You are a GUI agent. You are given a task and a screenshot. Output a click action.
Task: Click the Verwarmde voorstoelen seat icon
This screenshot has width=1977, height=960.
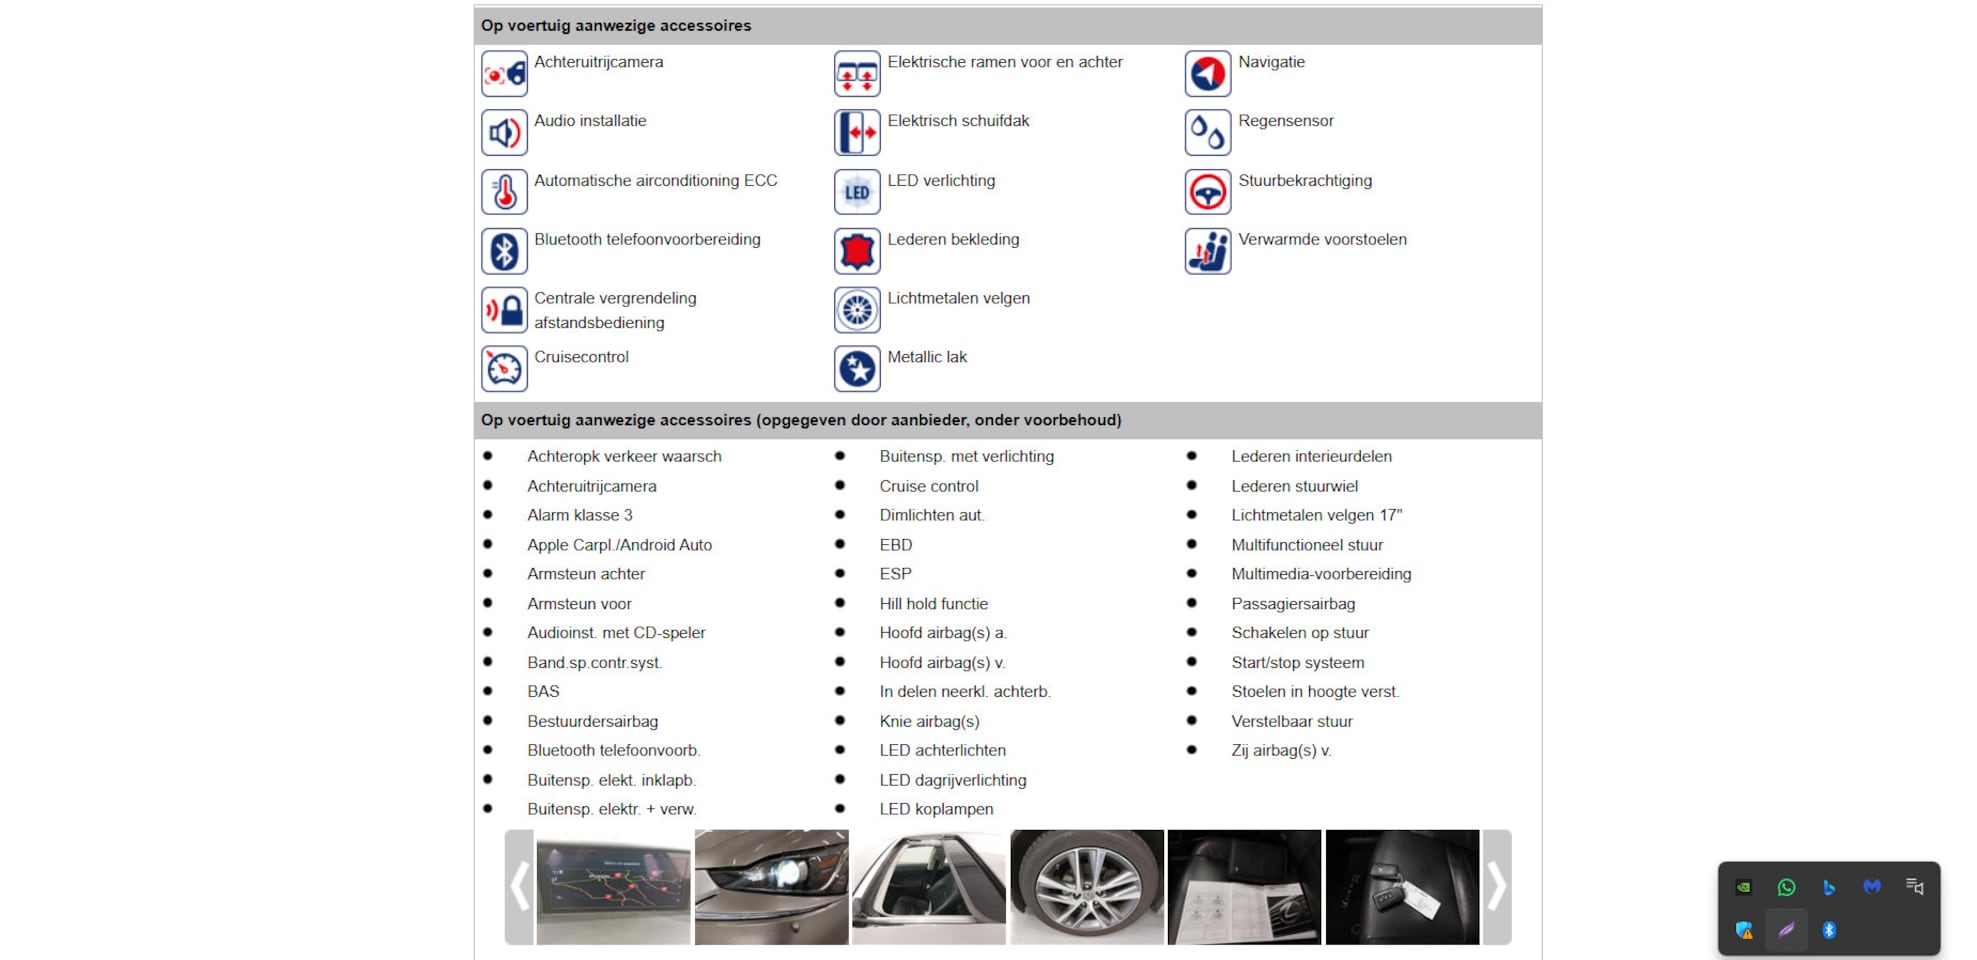pos(1208,251)
